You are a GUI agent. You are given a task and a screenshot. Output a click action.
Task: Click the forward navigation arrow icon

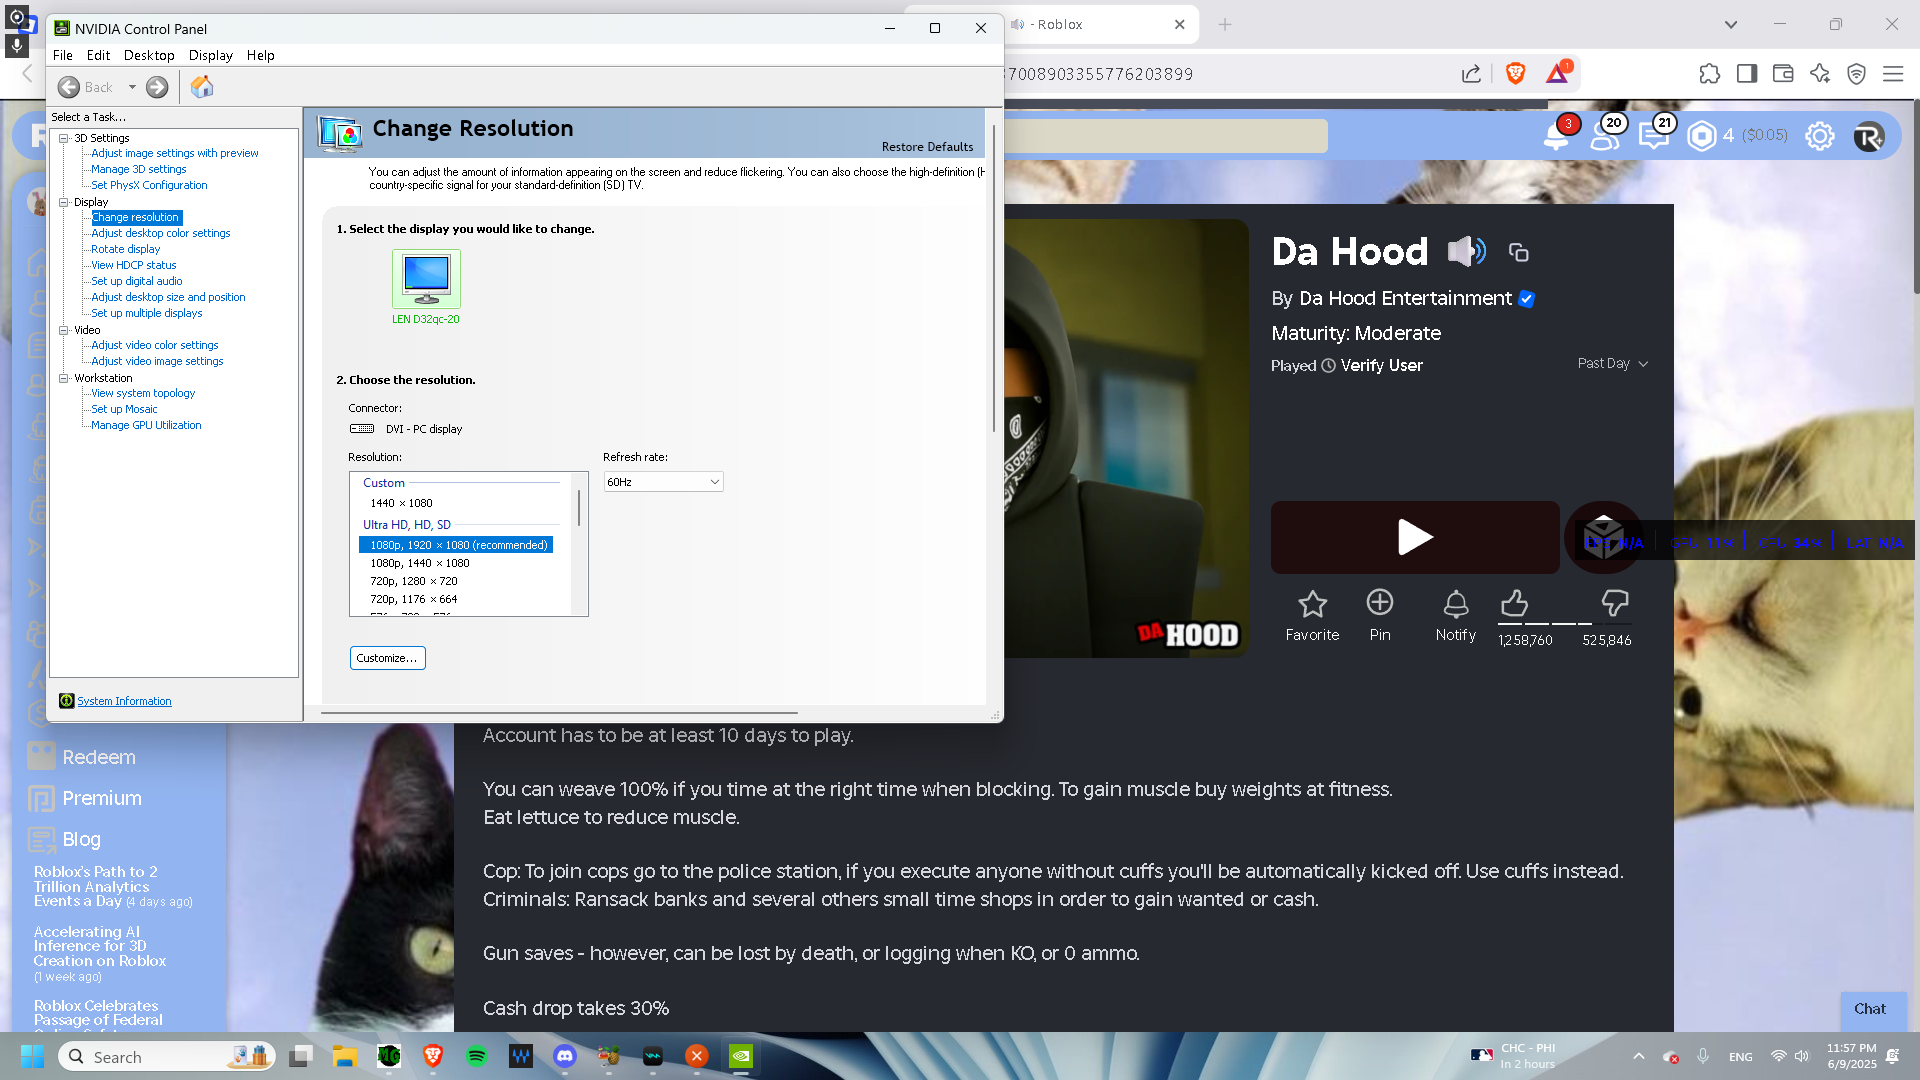[x=157, y=87]
